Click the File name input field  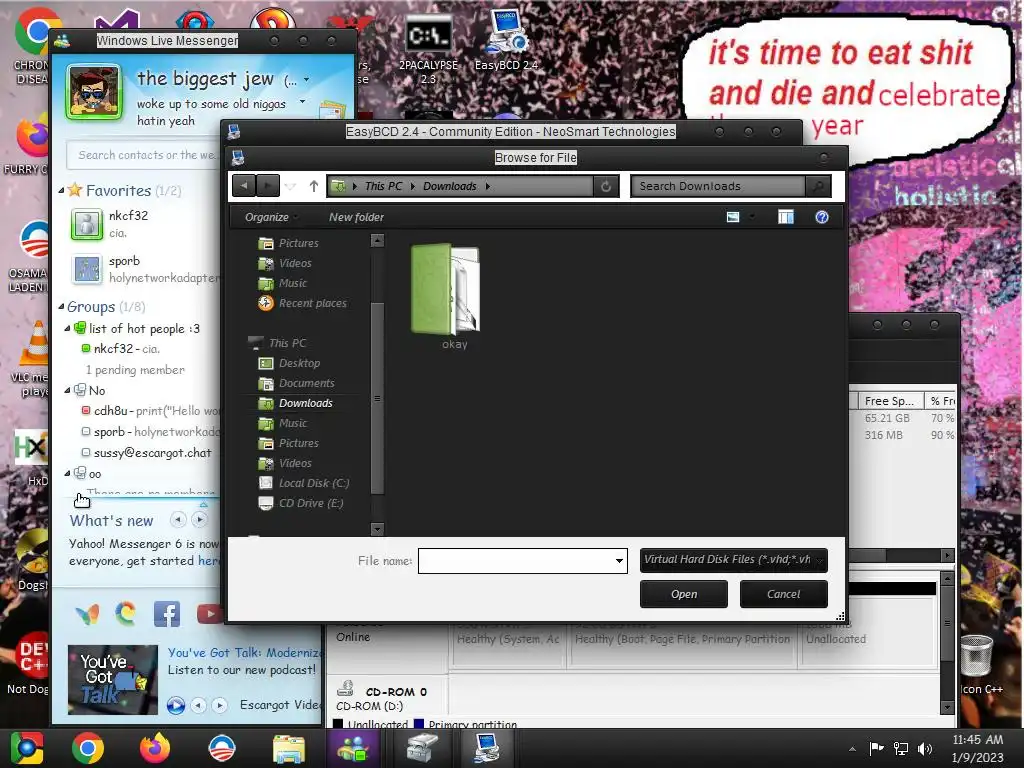tap(516, 560)
